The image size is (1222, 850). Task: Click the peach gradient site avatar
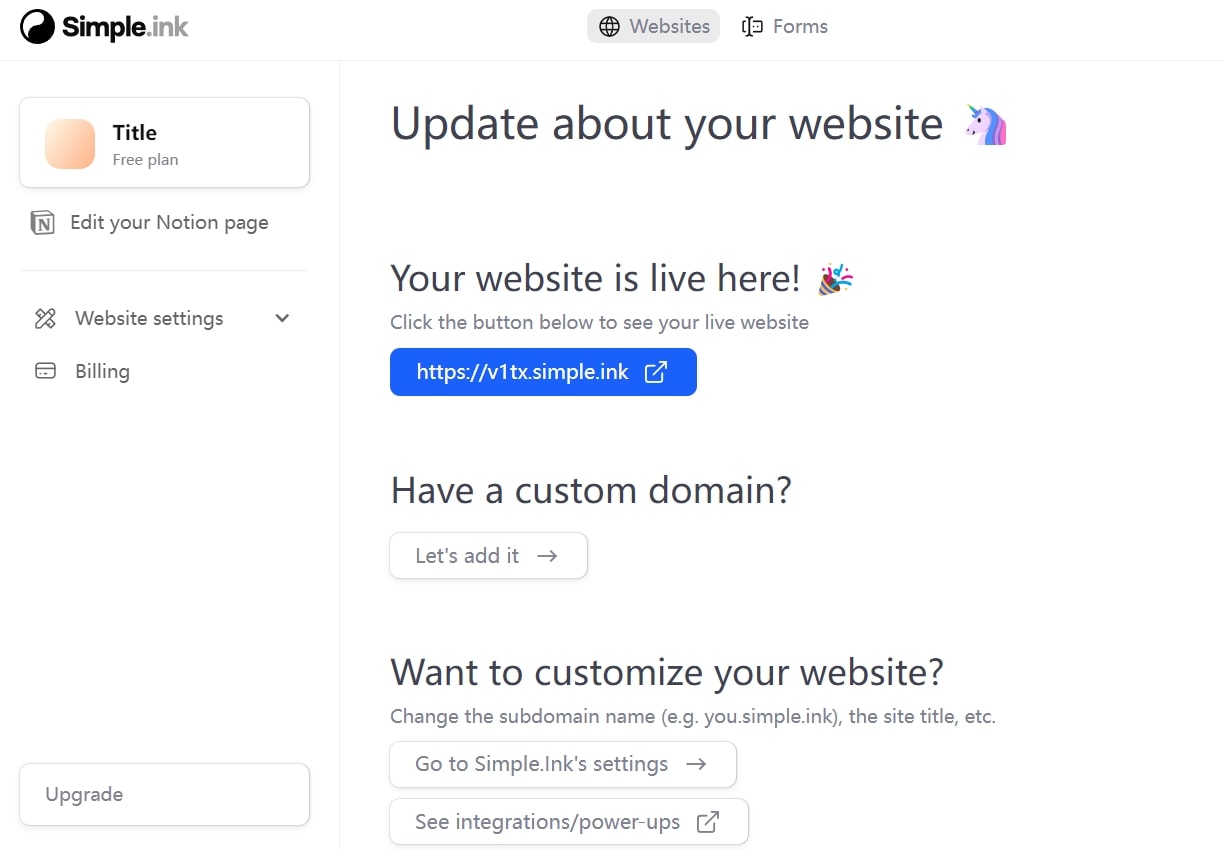pos(70,144)
